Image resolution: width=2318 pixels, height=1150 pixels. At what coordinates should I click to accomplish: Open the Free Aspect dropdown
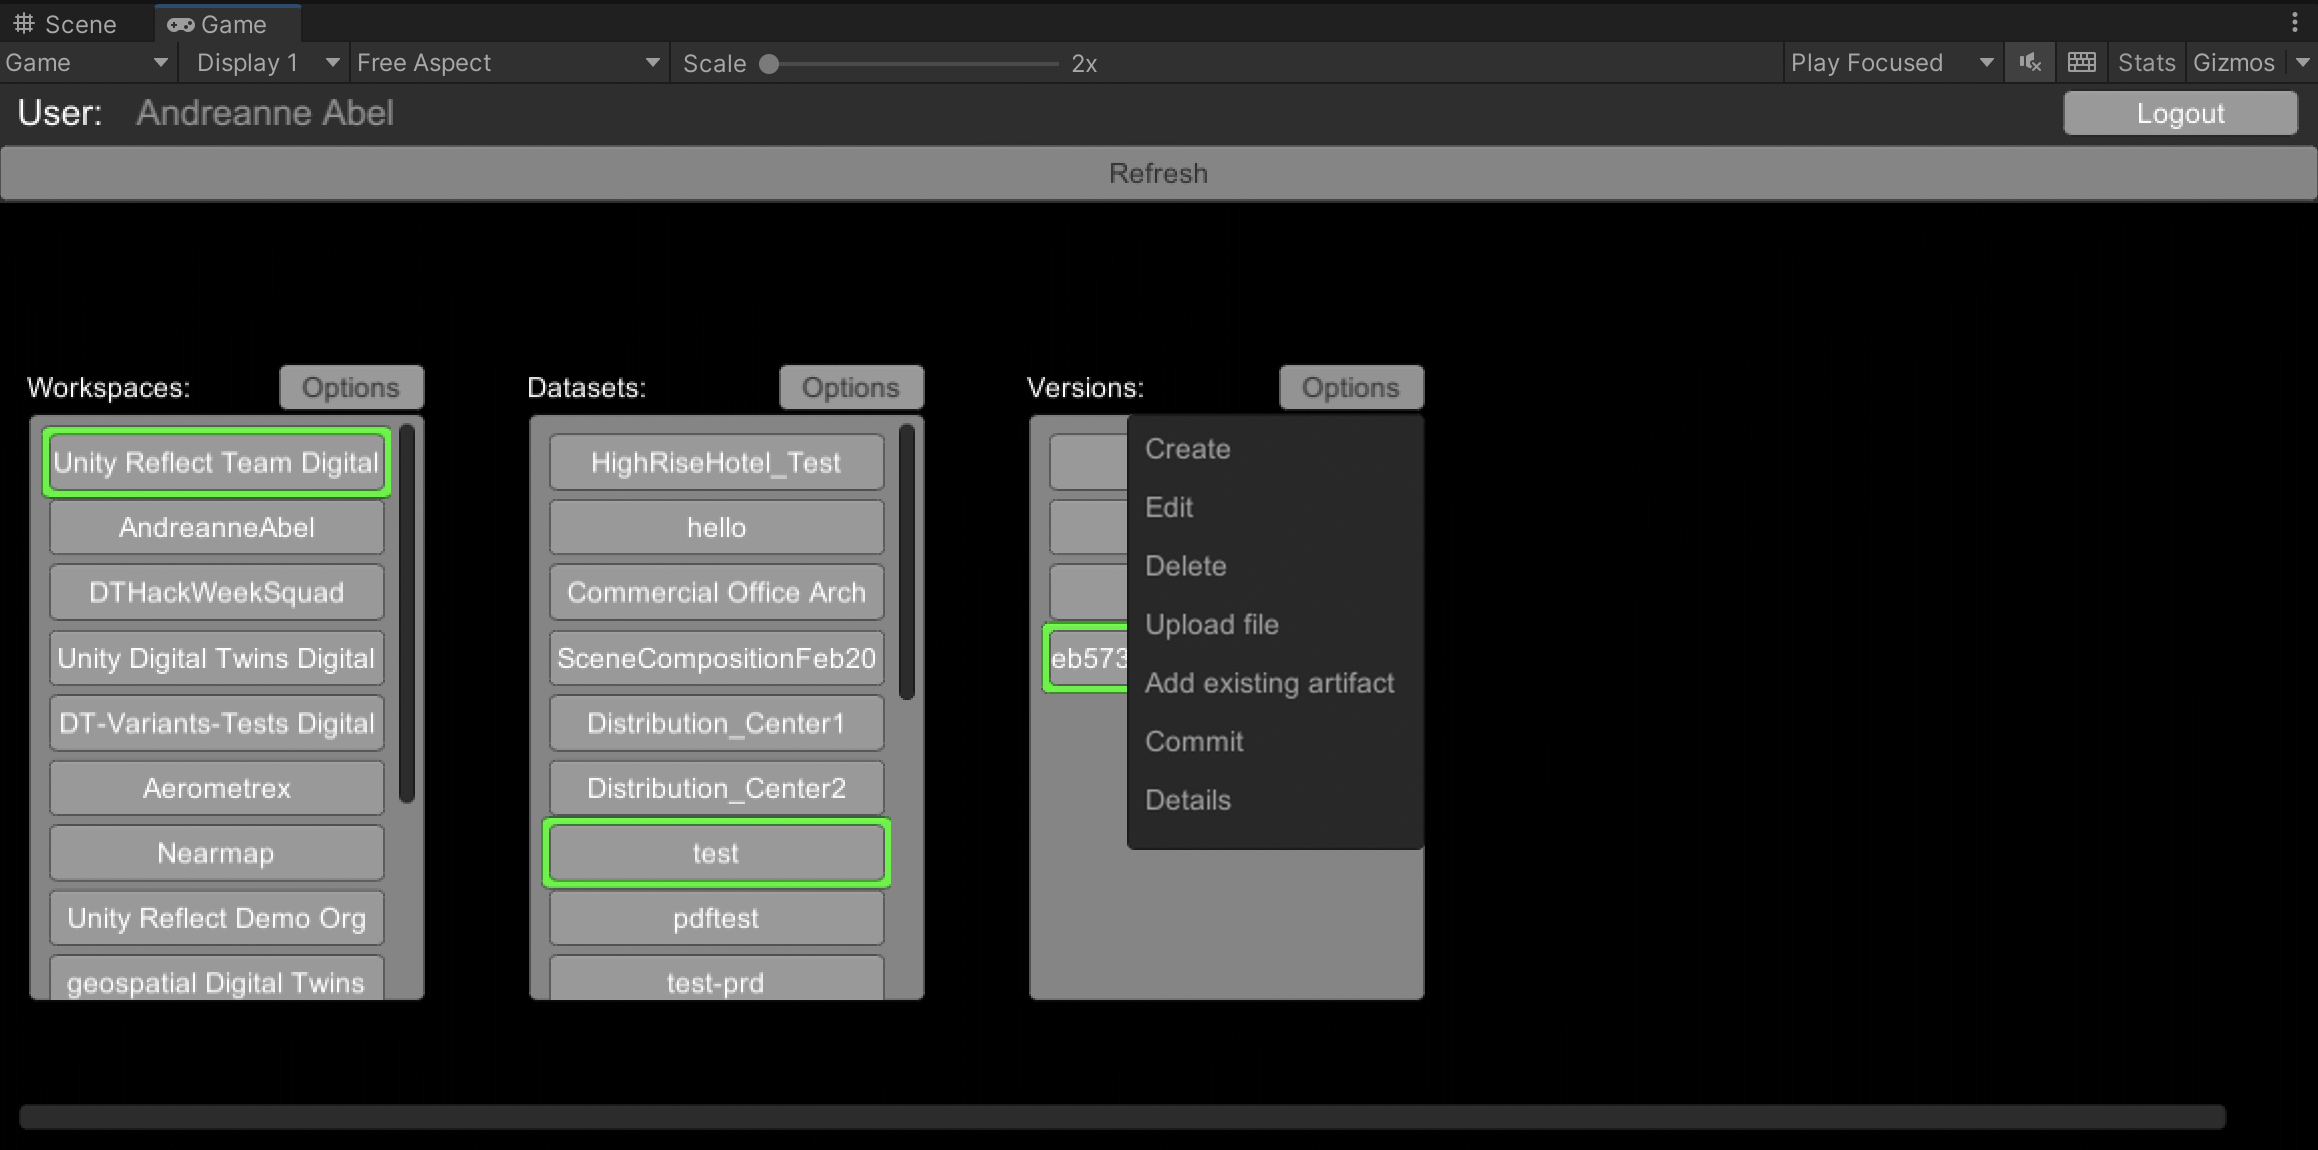(508, 63)
